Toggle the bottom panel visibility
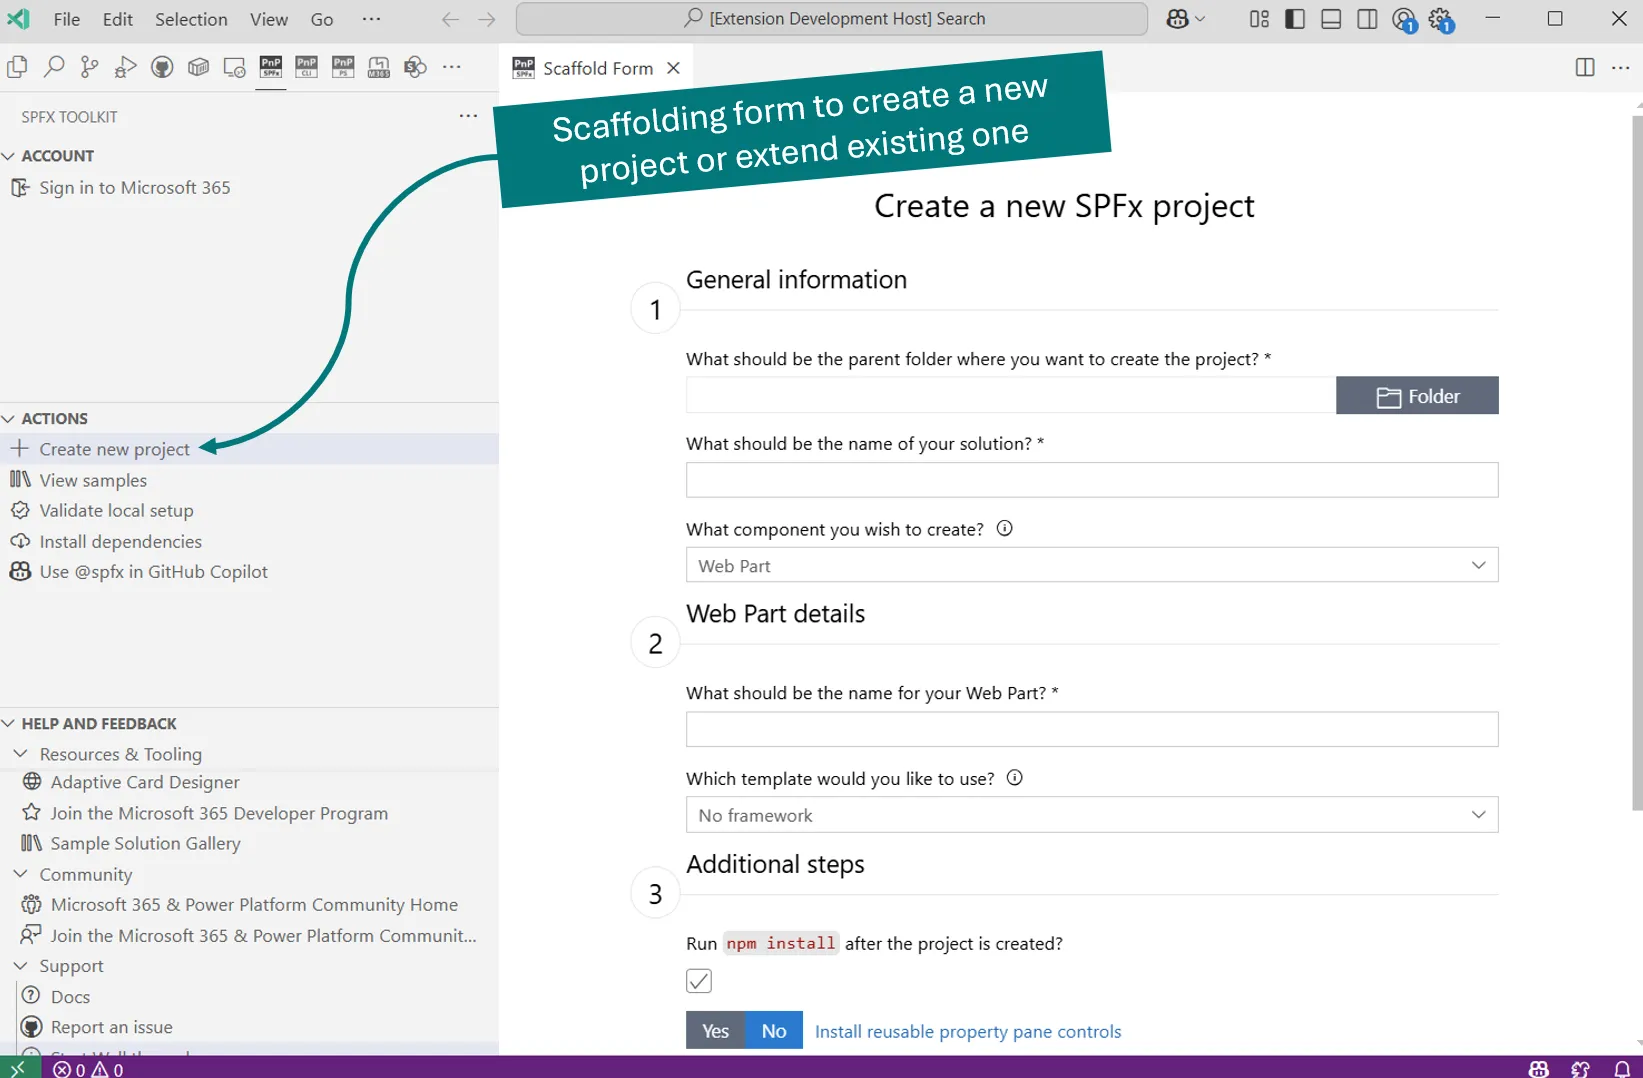This screenshot has height=1078, width=1643. click(1331, 19)
